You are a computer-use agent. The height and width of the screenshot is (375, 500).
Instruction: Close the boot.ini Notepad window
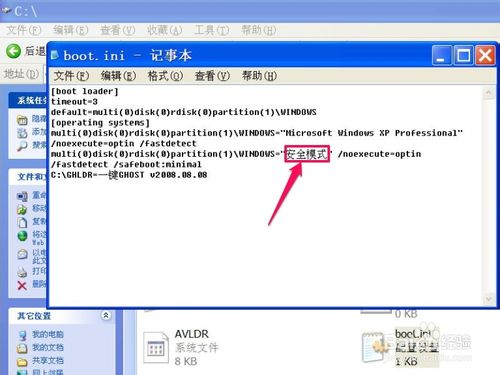(x=485, y=55)
